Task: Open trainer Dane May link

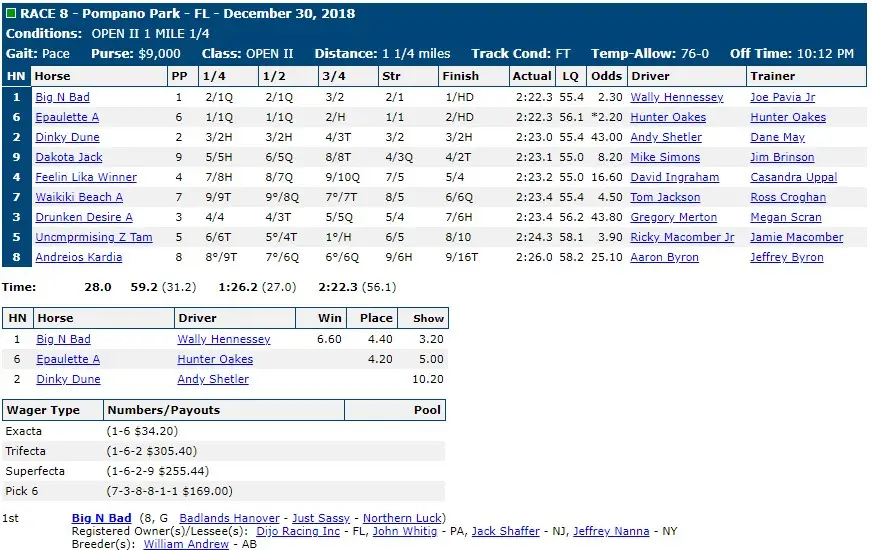Action: click(777, 137)
